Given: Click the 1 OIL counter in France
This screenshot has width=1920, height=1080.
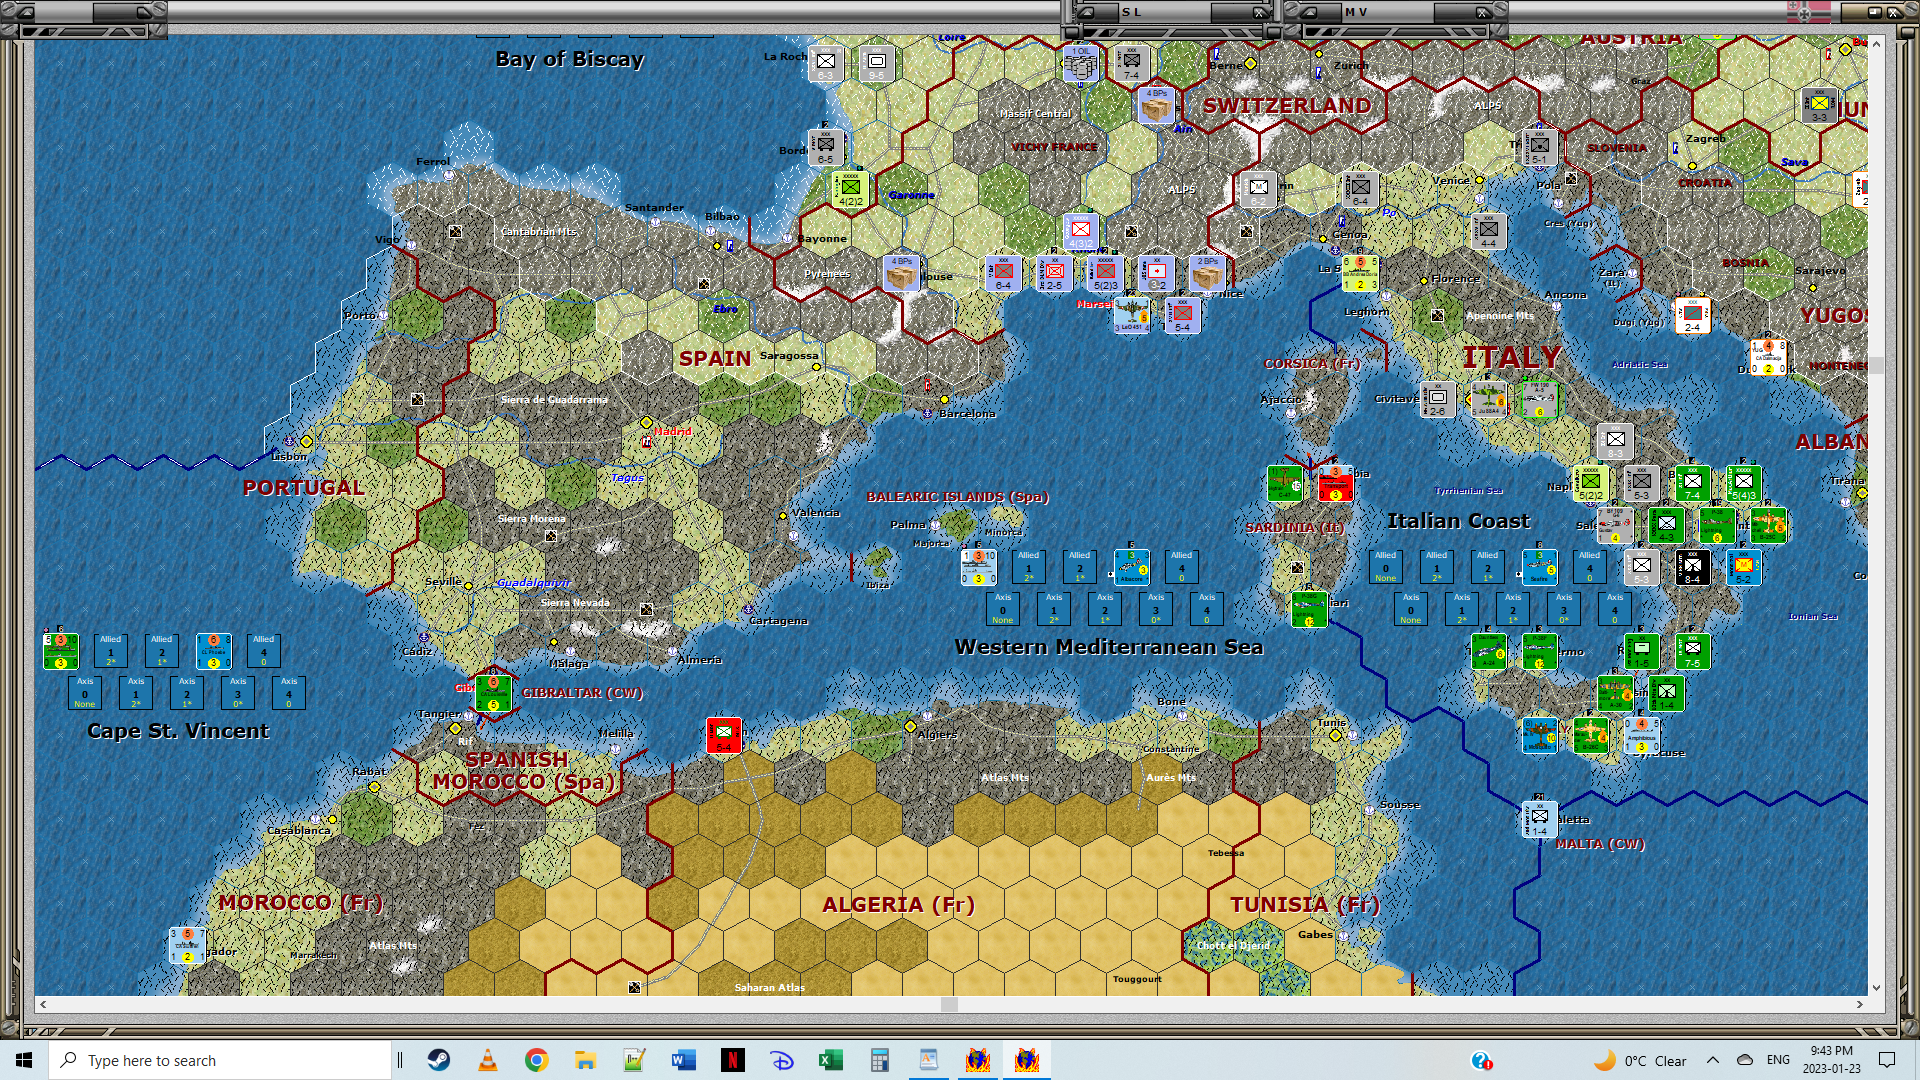Looking at the screenshot, I should (1080, 63).
